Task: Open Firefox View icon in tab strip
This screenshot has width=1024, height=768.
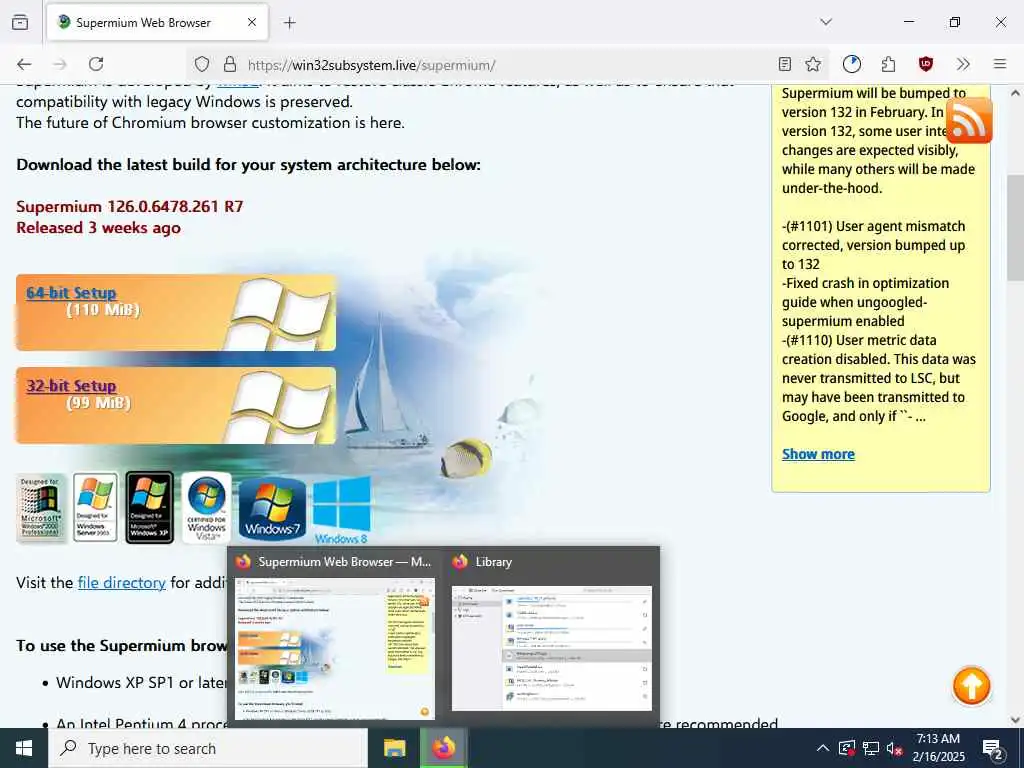Action: 20,22
